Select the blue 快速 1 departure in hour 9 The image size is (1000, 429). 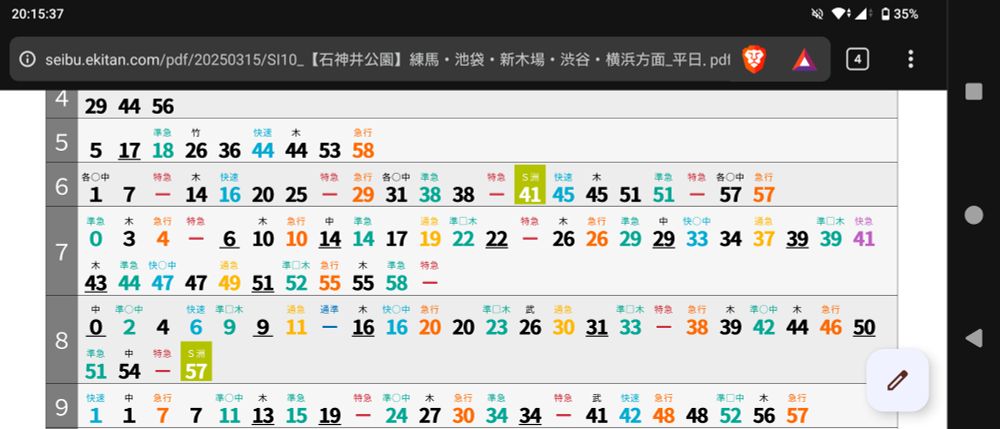click(x=96, y=409)
